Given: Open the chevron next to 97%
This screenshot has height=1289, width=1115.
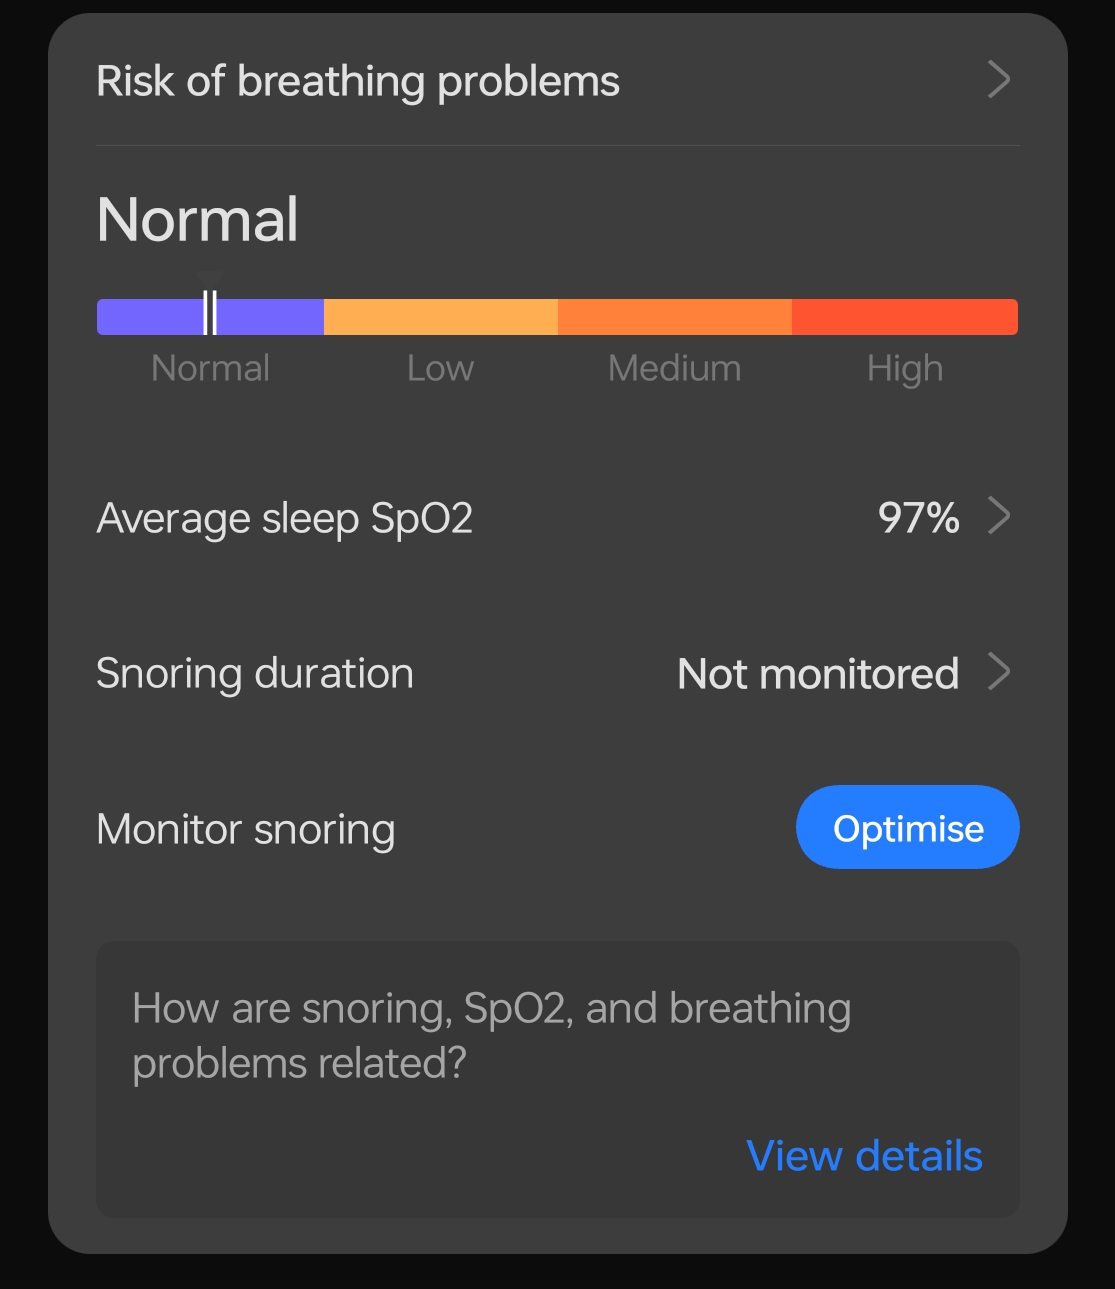Looking at the screenshot, I should [x=998, y=517].
